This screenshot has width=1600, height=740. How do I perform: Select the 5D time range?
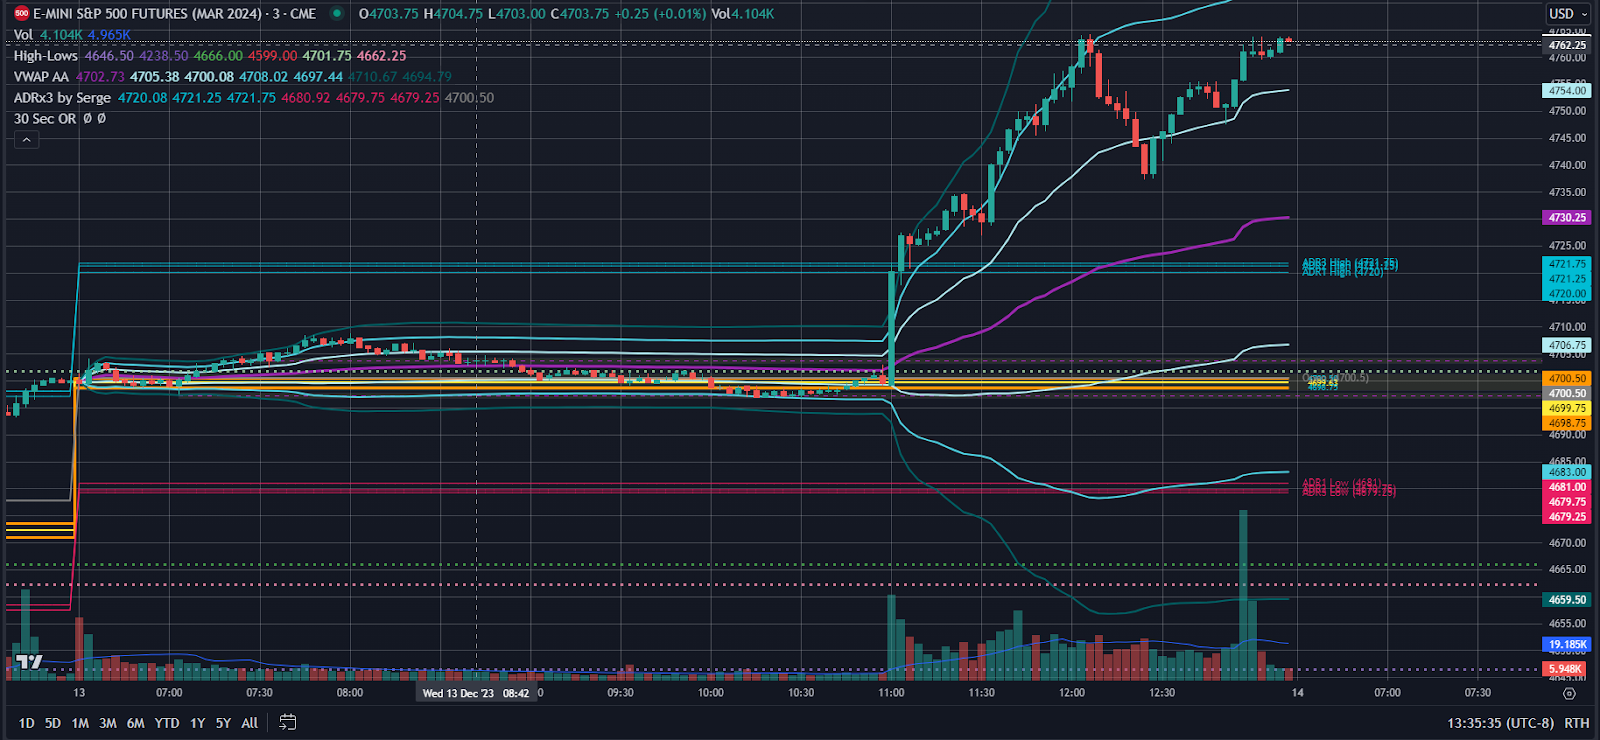(53, 723)
